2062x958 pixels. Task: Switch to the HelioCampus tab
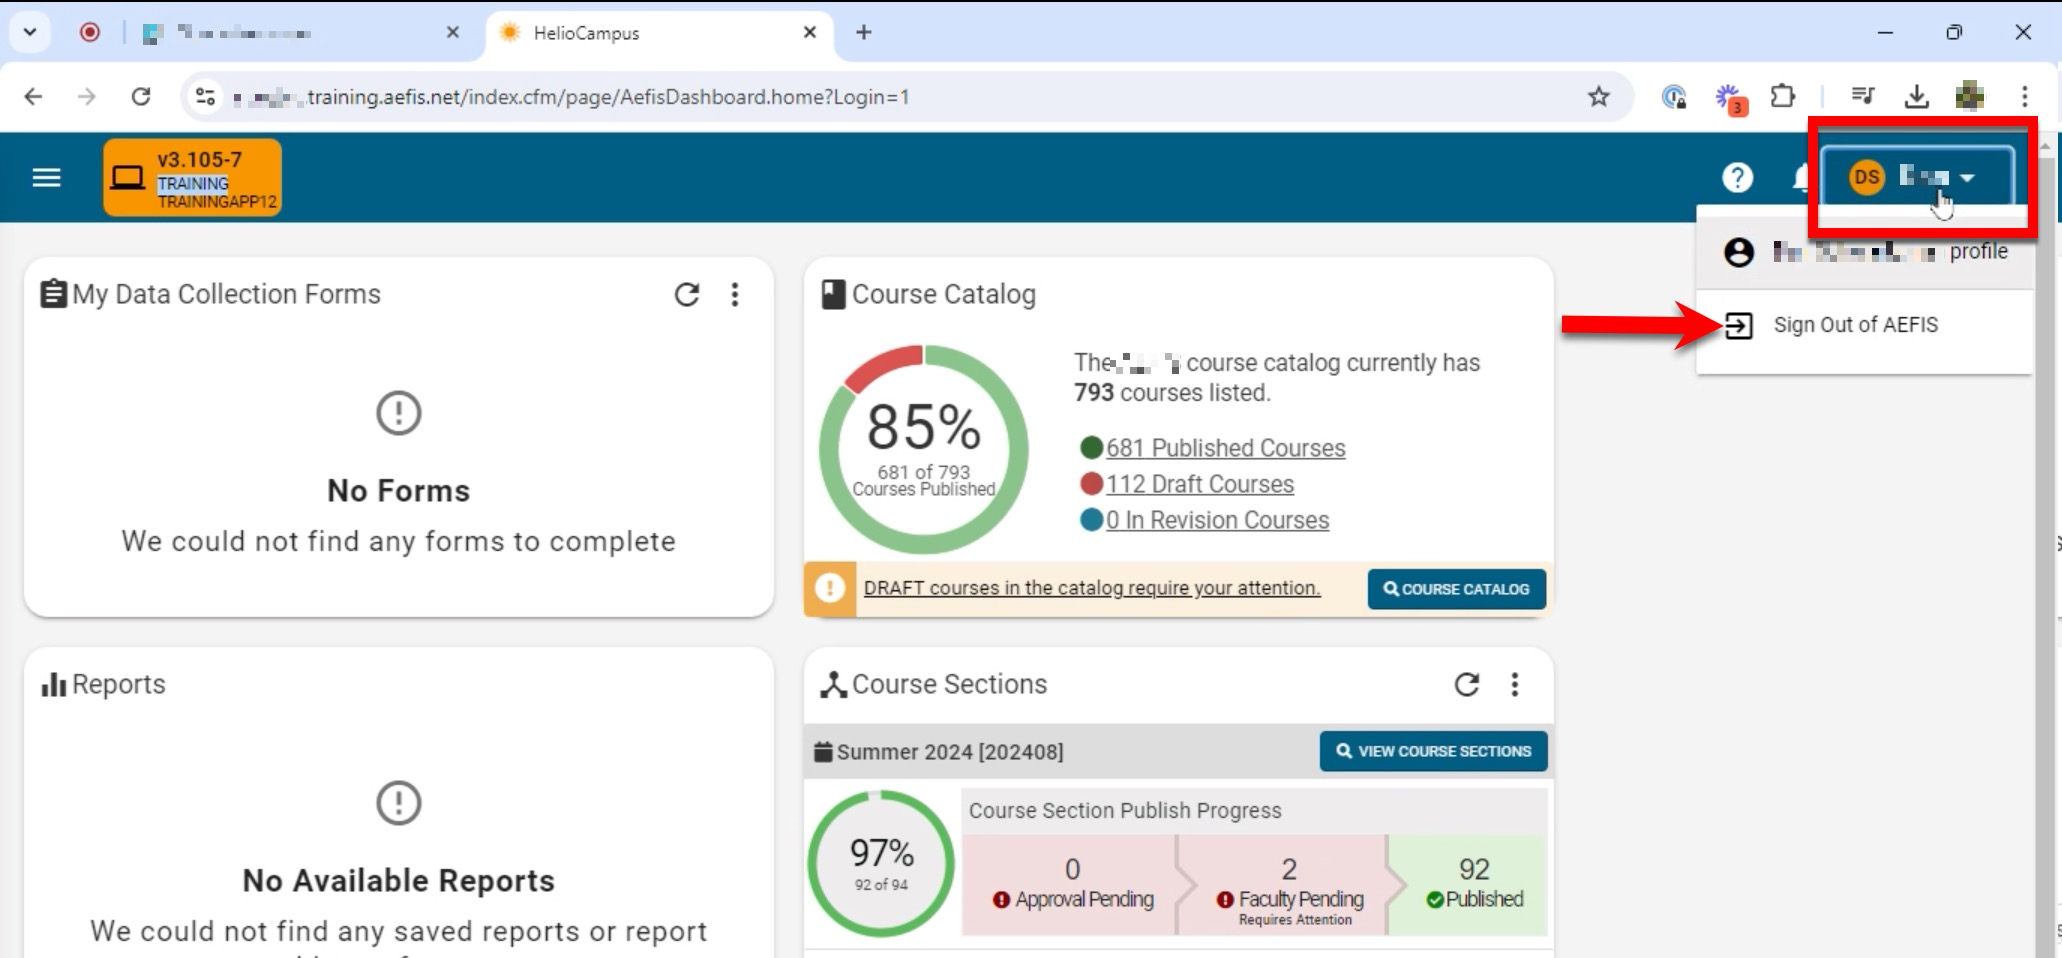click(640, 33)
